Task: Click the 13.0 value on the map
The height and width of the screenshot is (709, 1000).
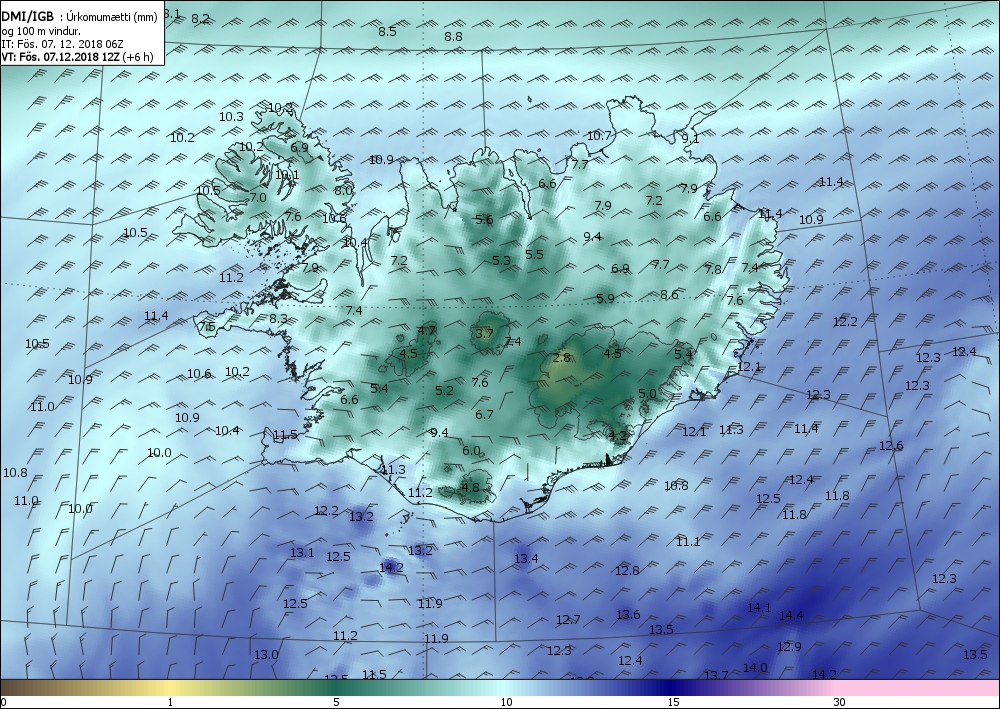Action: (x=266, y=654)
